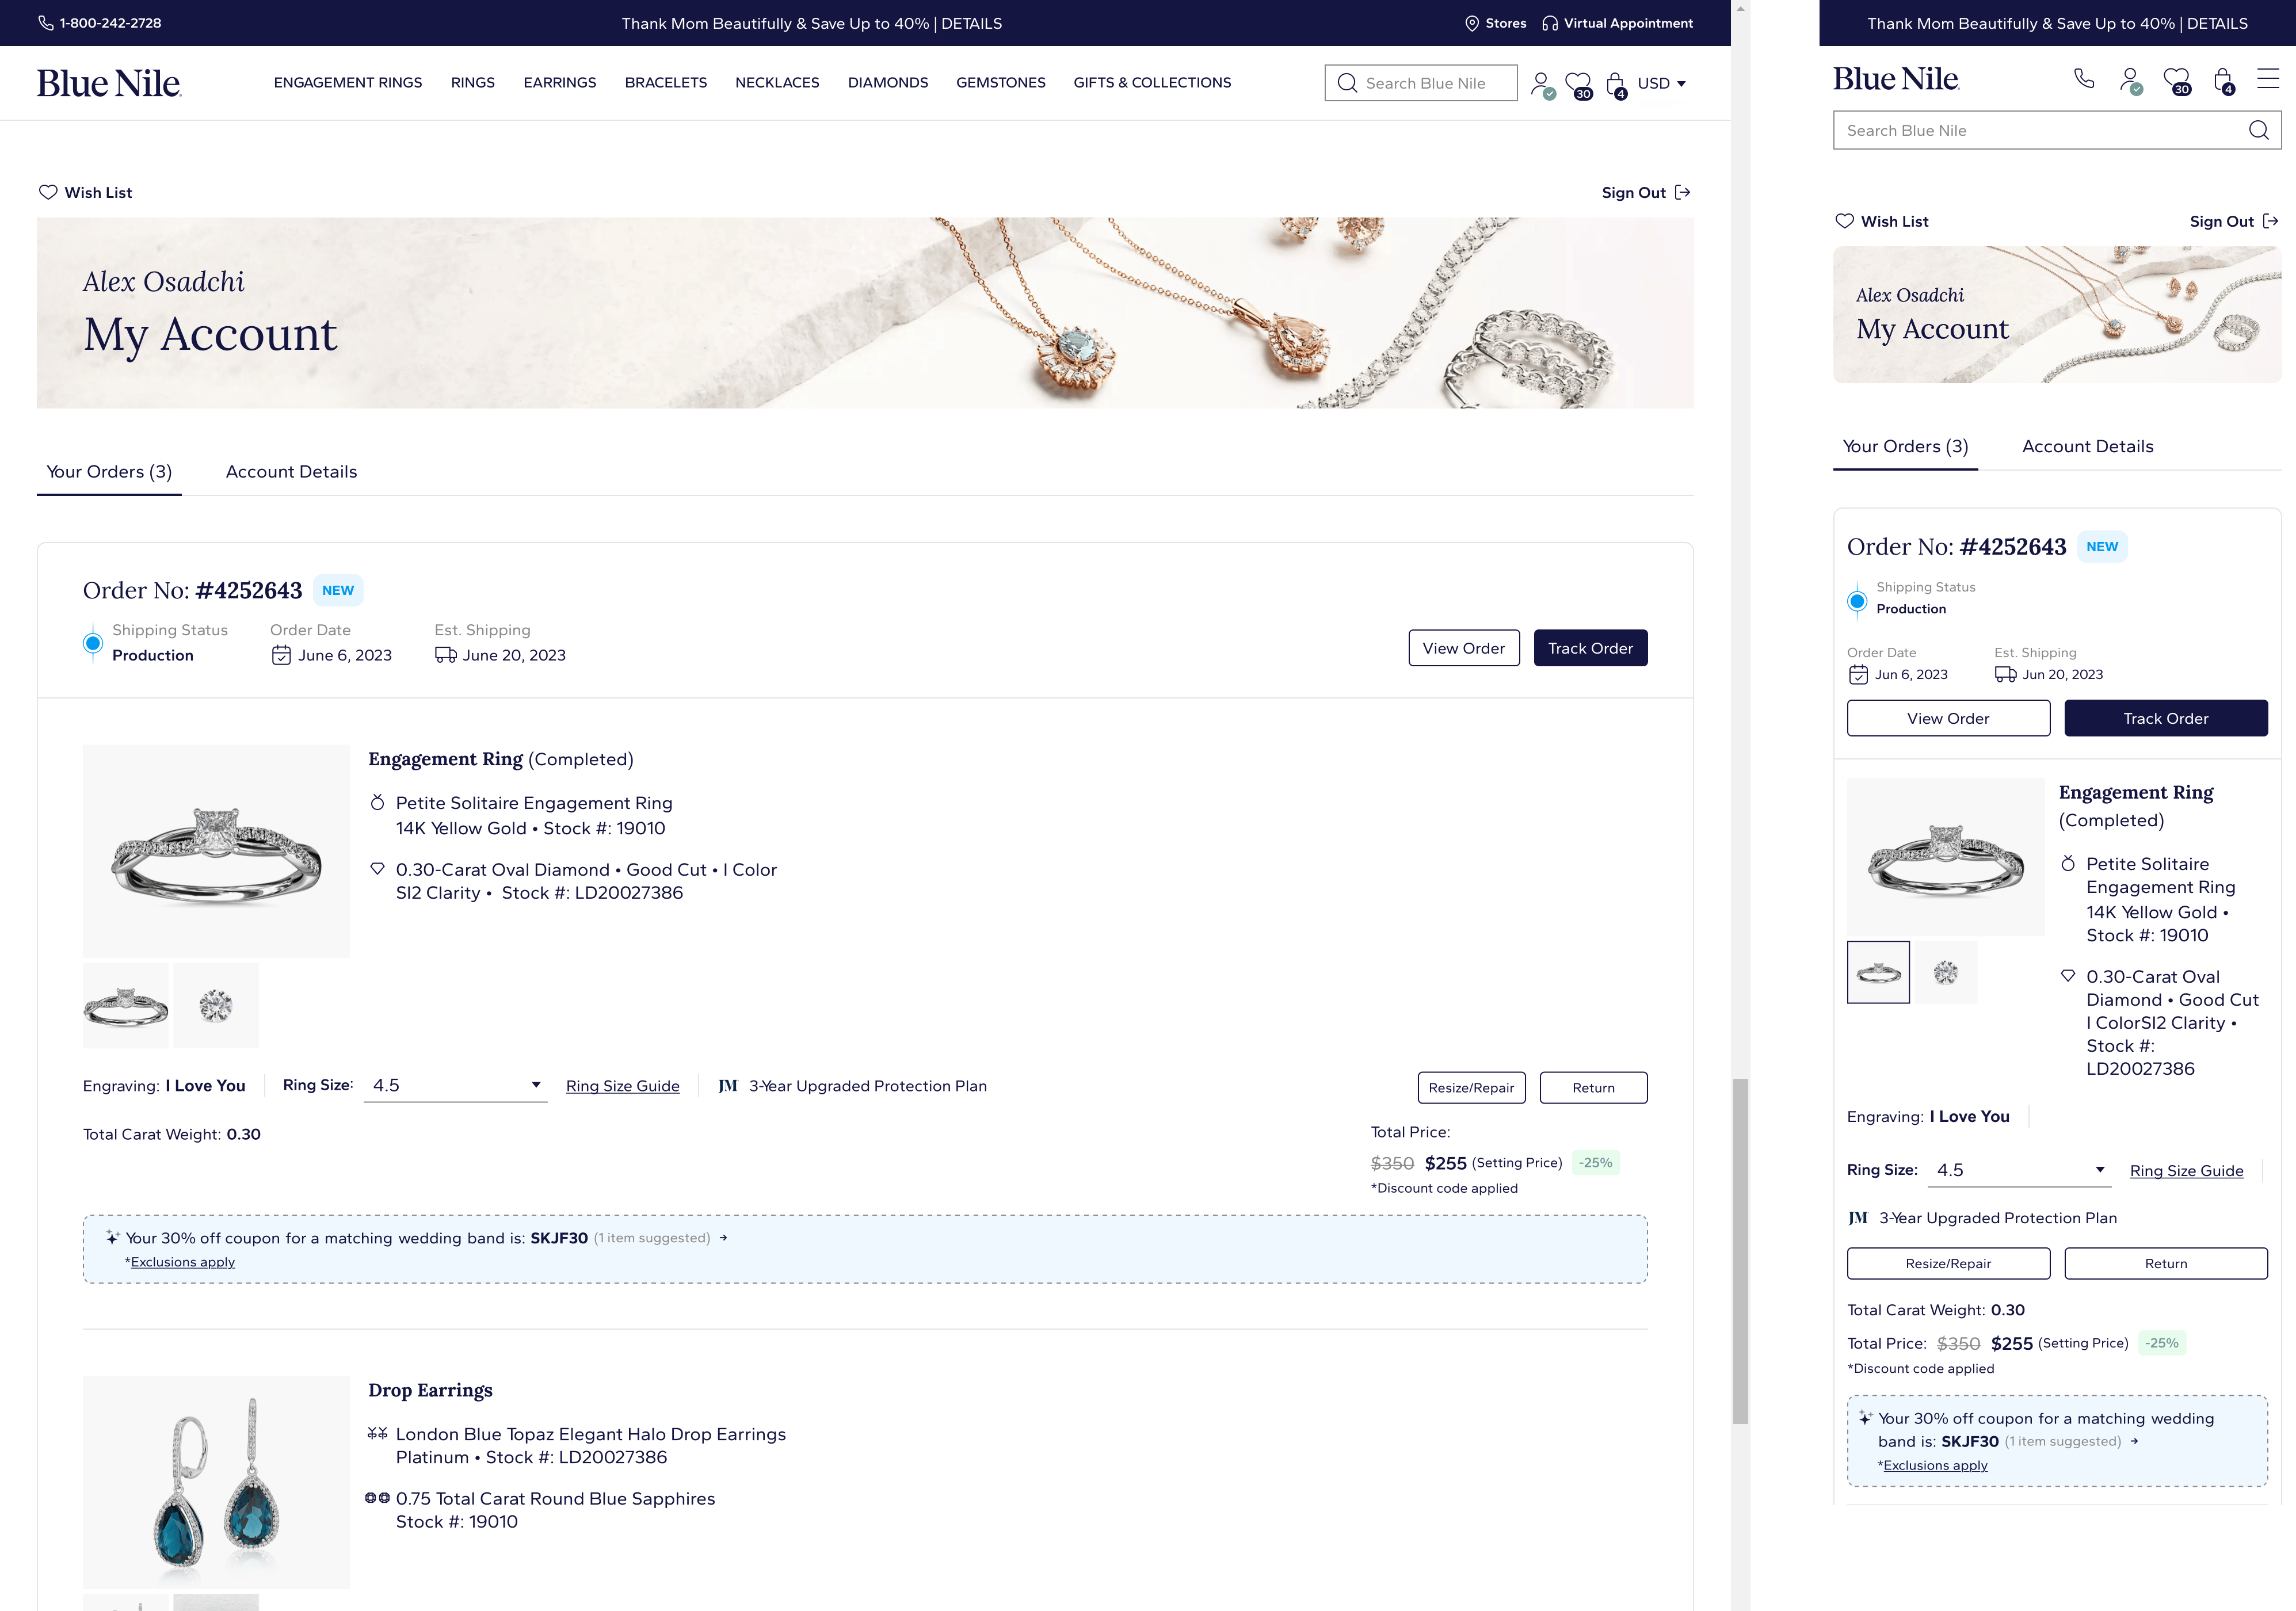Click DETAILS promo banner in desktop top bar
This screenshot has height=1611, width=2296.
pos(971,23)
